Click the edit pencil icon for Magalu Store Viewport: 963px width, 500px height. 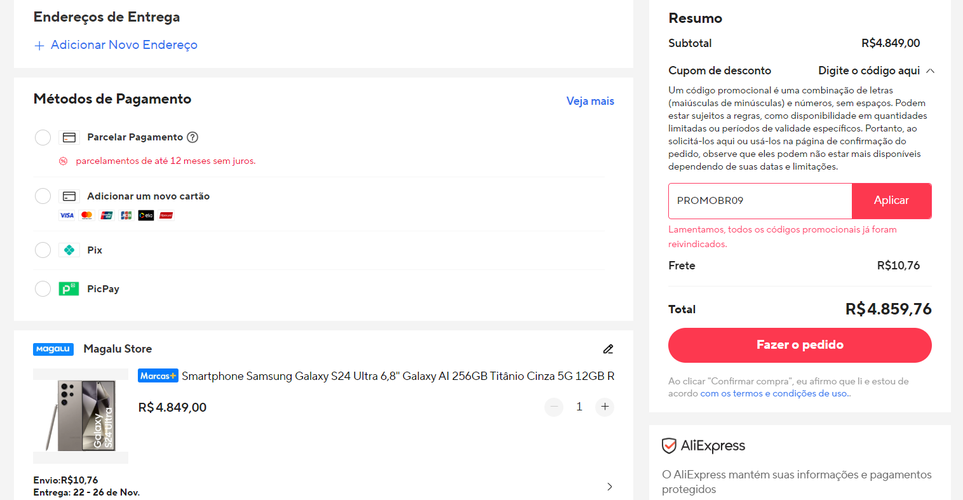coord(608,349)
